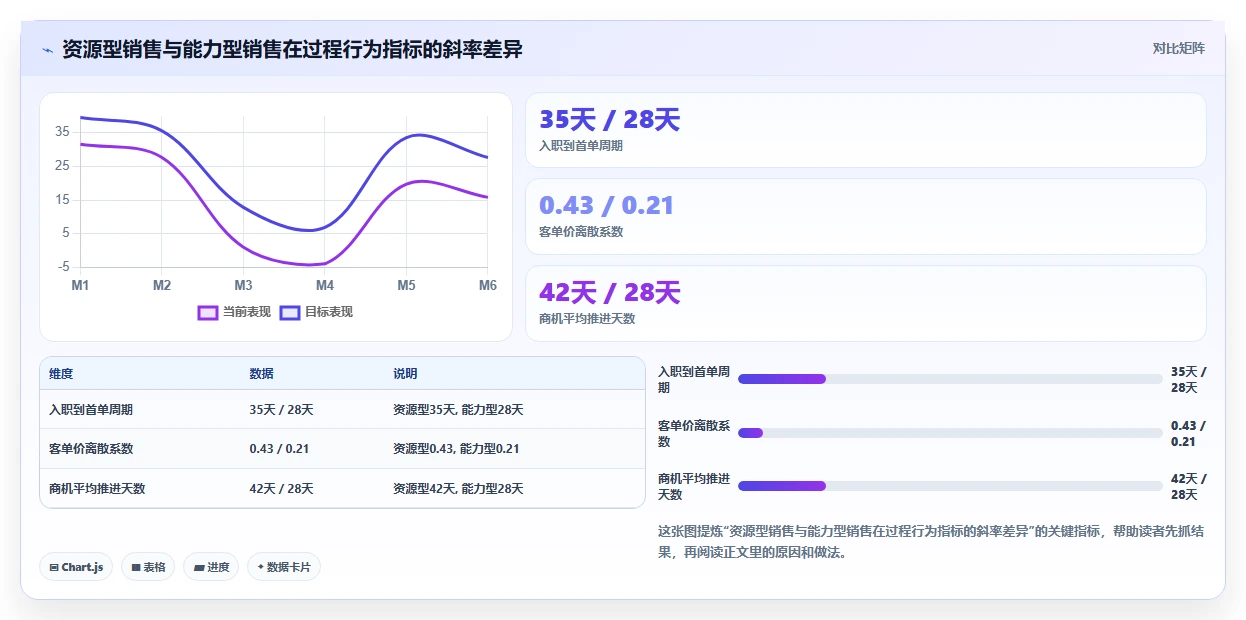This screenshot has width=1246, height=620.
Task: Click the 说明 table column header
Action: tap(405, 374)
